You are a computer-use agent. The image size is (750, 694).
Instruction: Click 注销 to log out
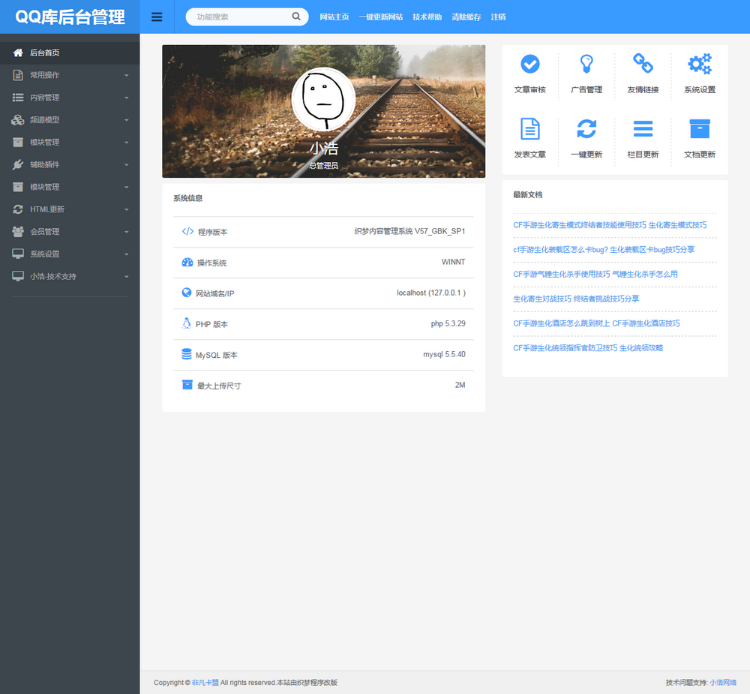pos(498,17)
